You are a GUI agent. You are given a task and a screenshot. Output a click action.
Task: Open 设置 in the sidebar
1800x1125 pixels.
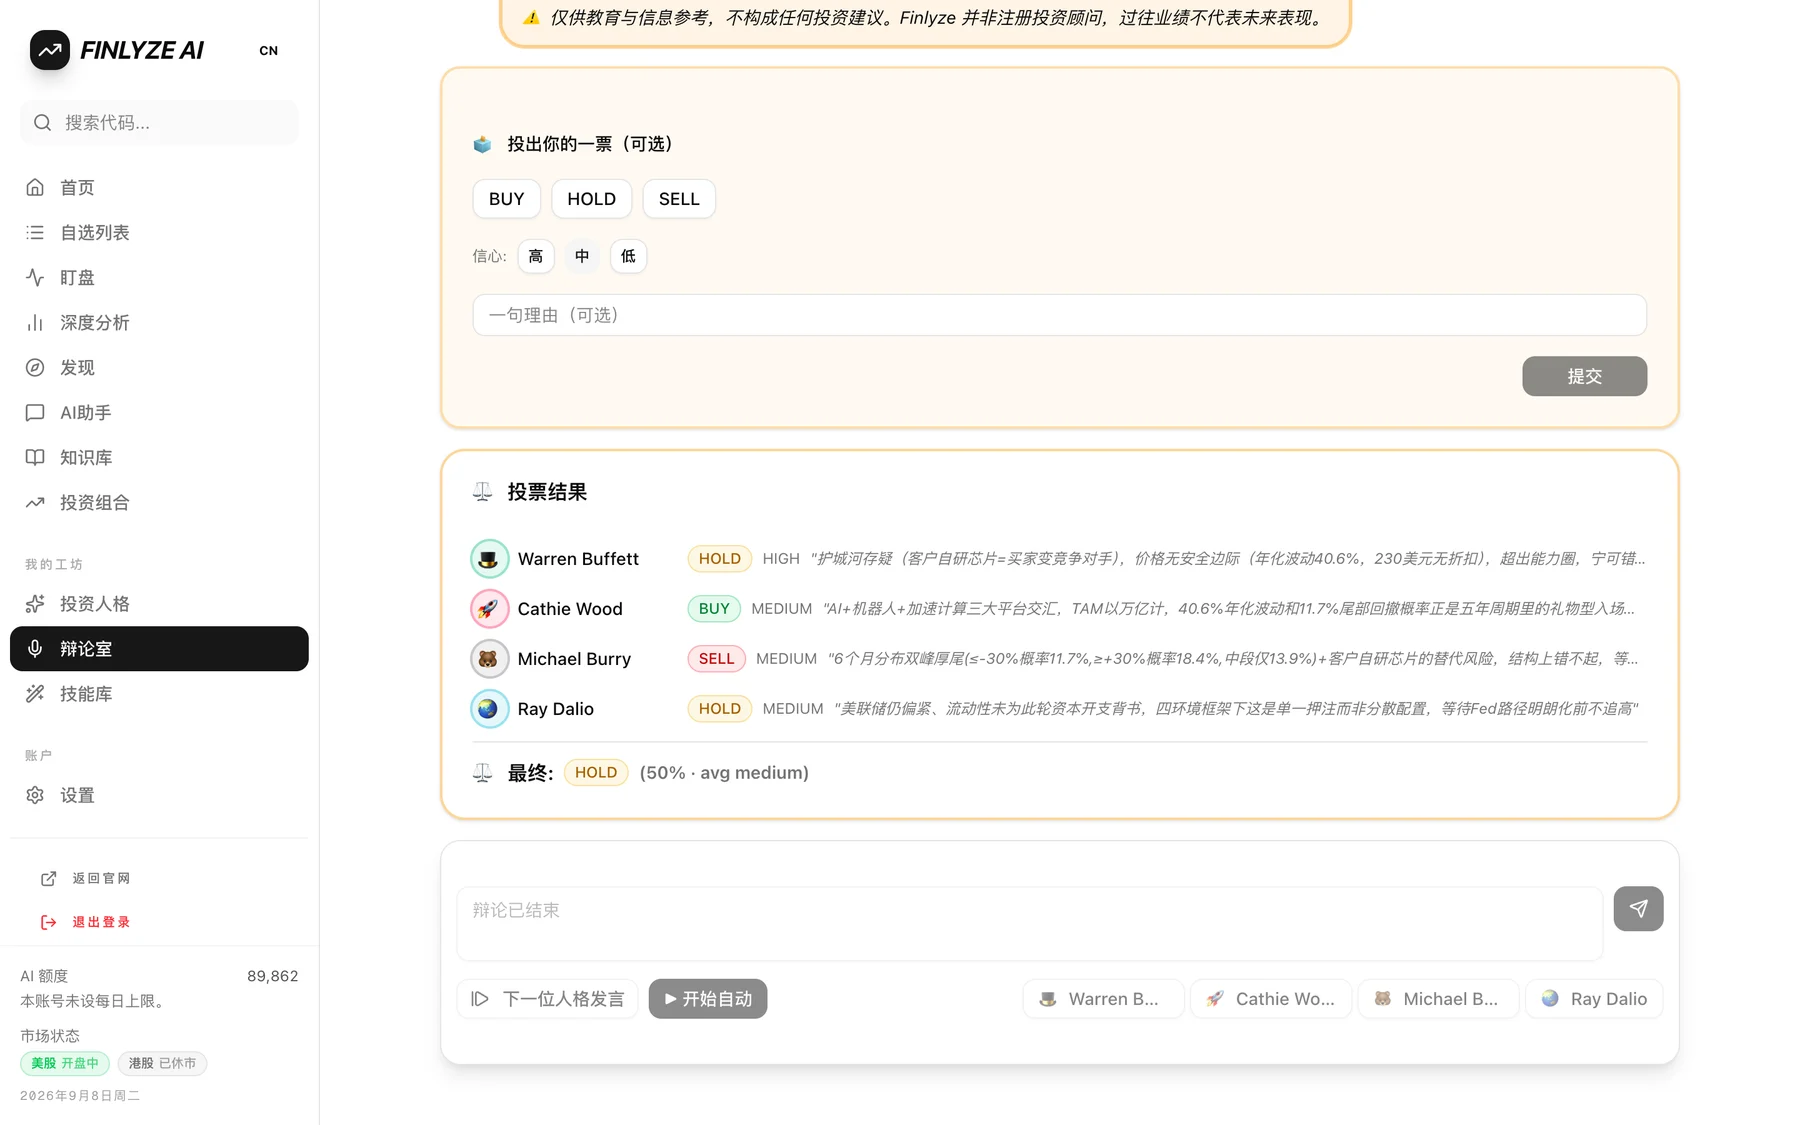pyautogui.click(x=159, y=795)
